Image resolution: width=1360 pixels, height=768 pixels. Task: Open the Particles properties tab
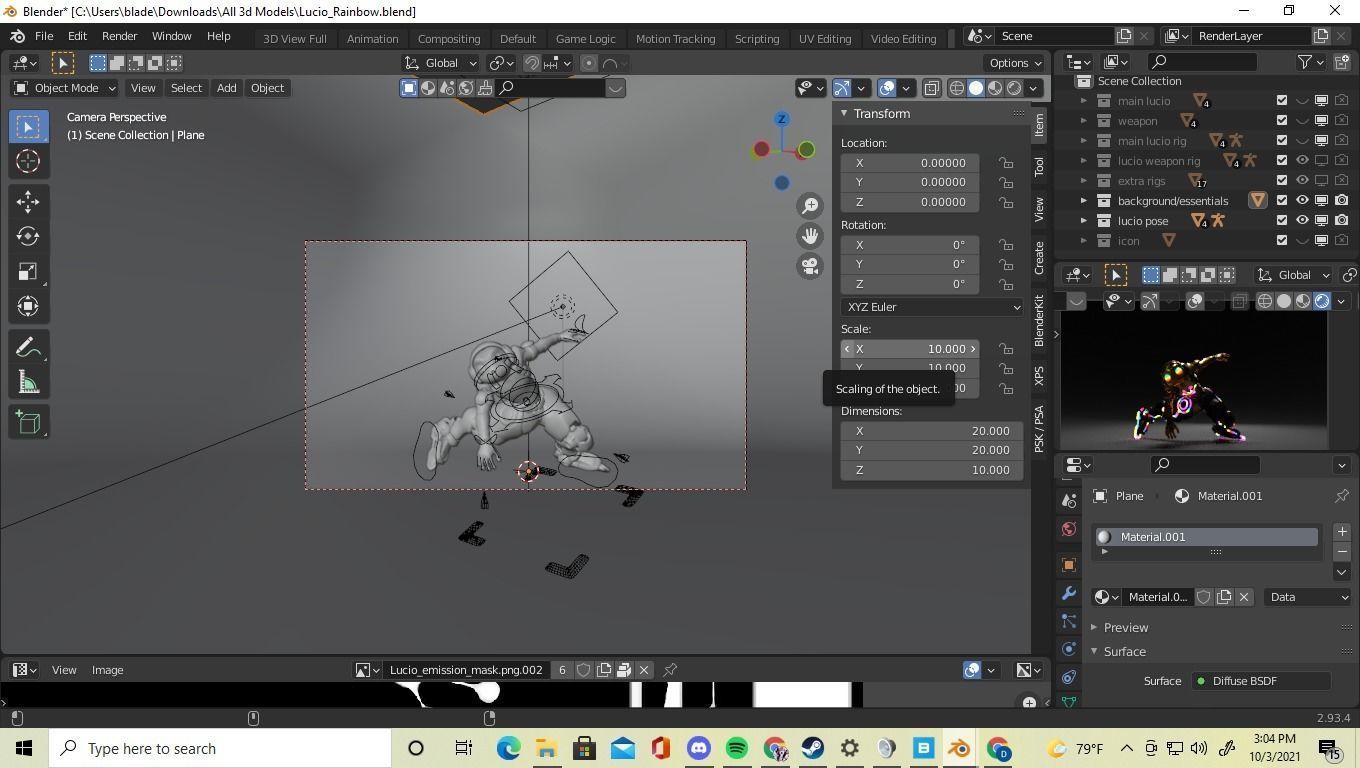pyautogui.click(x=1069, y=622)
